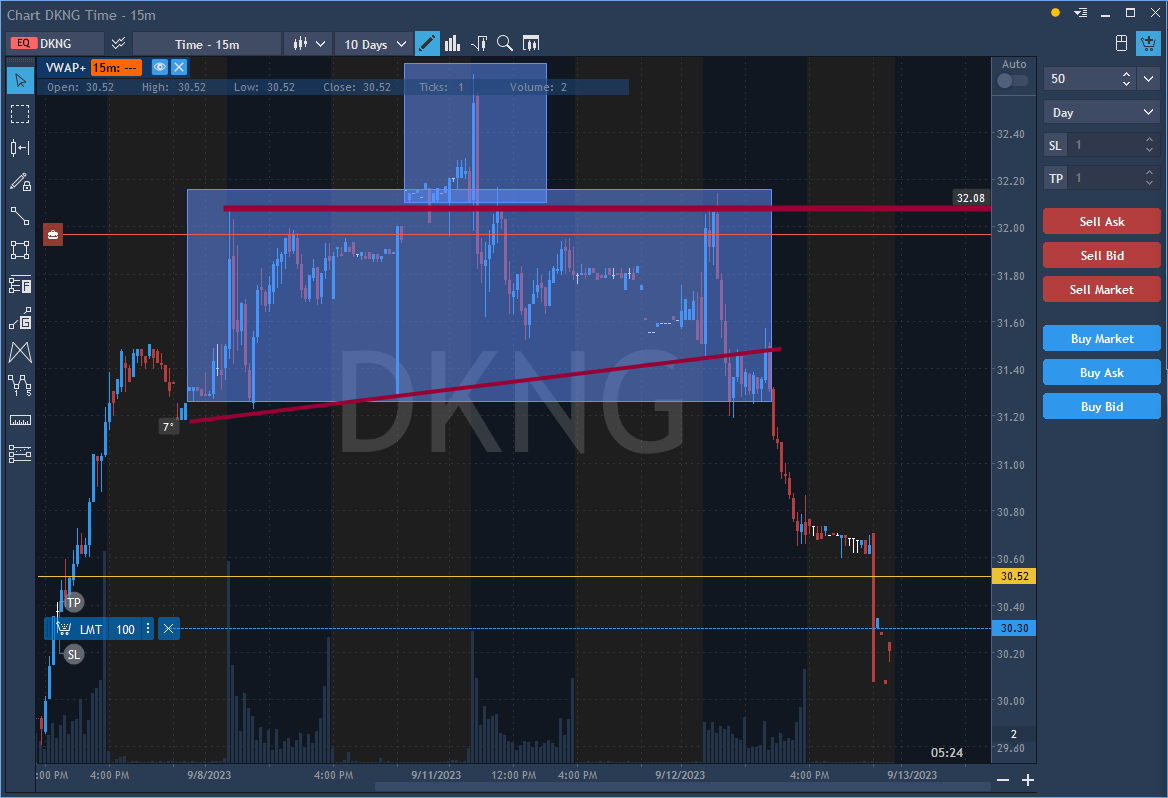This screenshot has height=798, width=1168.
Task: Click the SL marker on chart
Action: pos(74,654)
